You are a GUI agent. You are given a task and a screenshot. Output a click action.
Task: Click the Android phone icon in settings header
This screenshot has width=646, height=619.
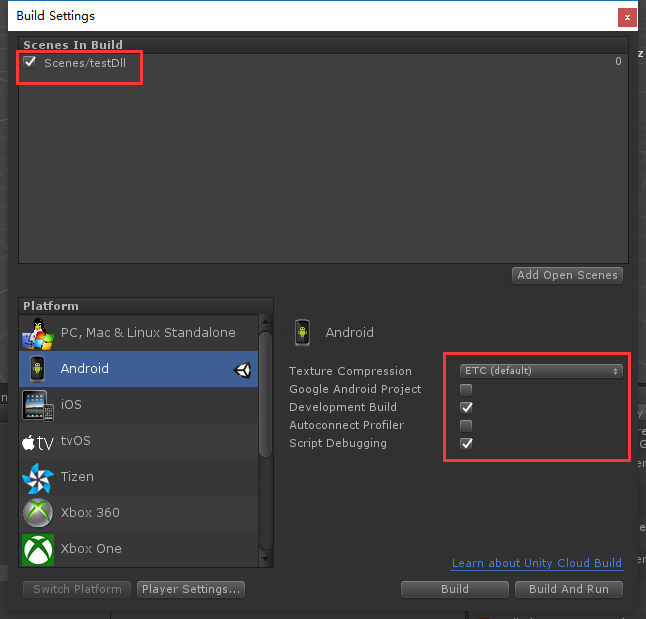point(302,333)
